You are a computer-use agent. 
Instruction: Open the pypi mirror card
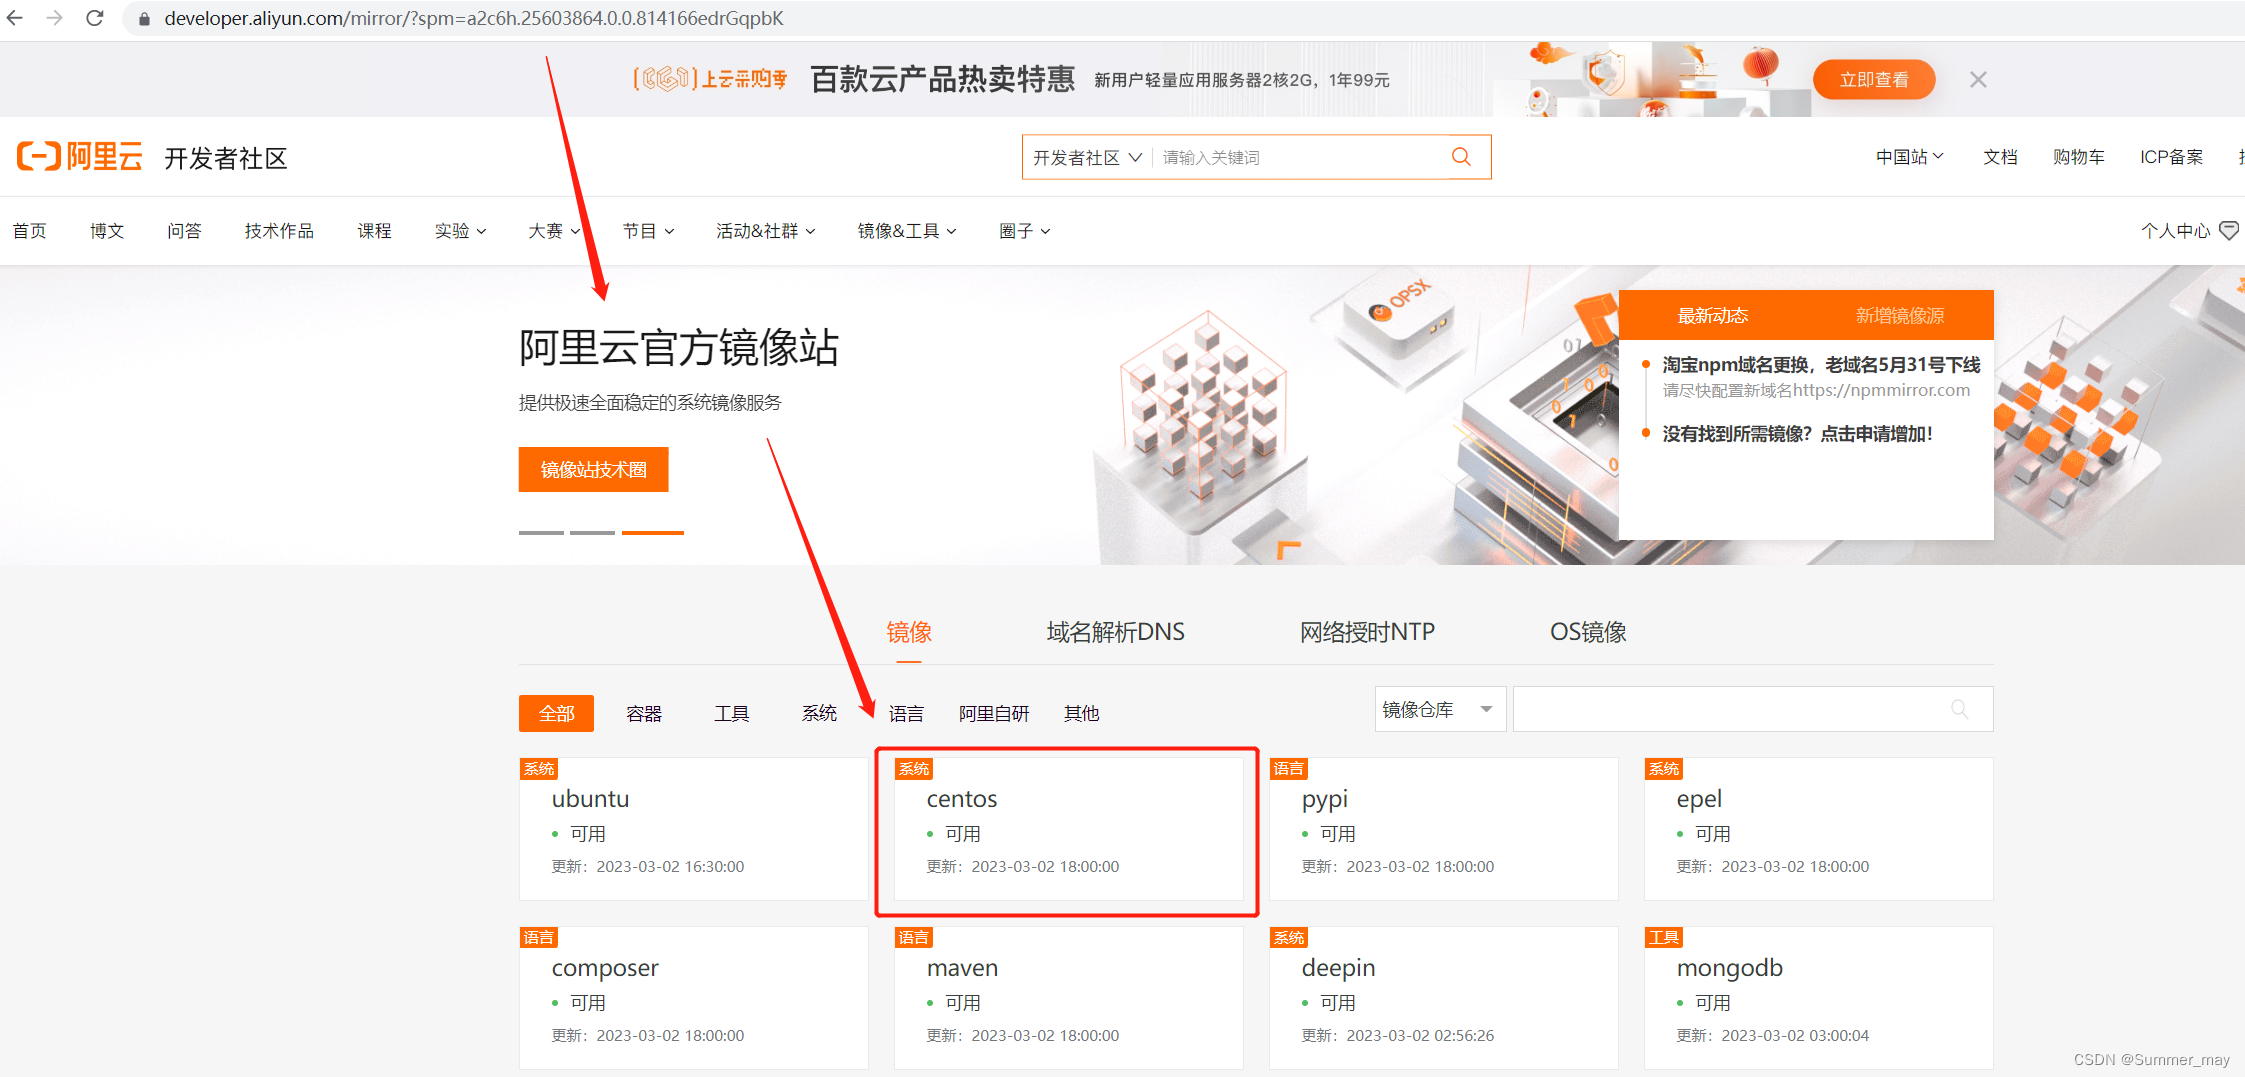[x=1443, y=829]
